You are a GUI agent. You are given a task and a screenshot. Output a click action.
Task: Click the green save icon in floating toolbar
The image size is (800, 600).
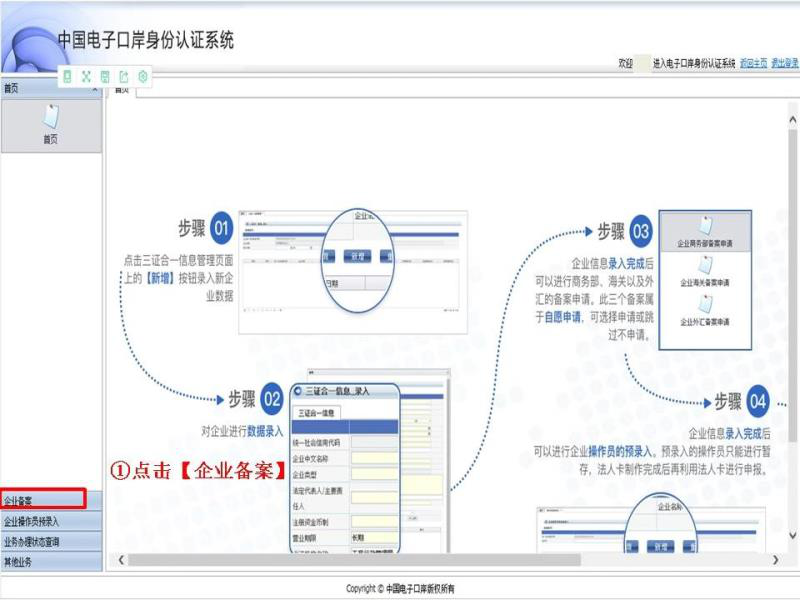pyautogui.click(x=105, y=76)
